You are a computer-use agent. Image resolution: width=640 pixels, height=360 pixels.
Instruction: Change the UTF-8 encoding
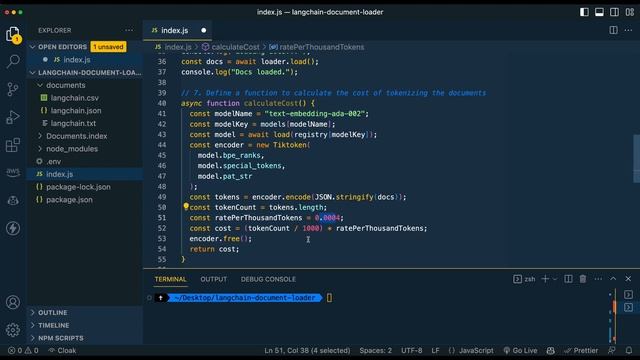[411, 350]
